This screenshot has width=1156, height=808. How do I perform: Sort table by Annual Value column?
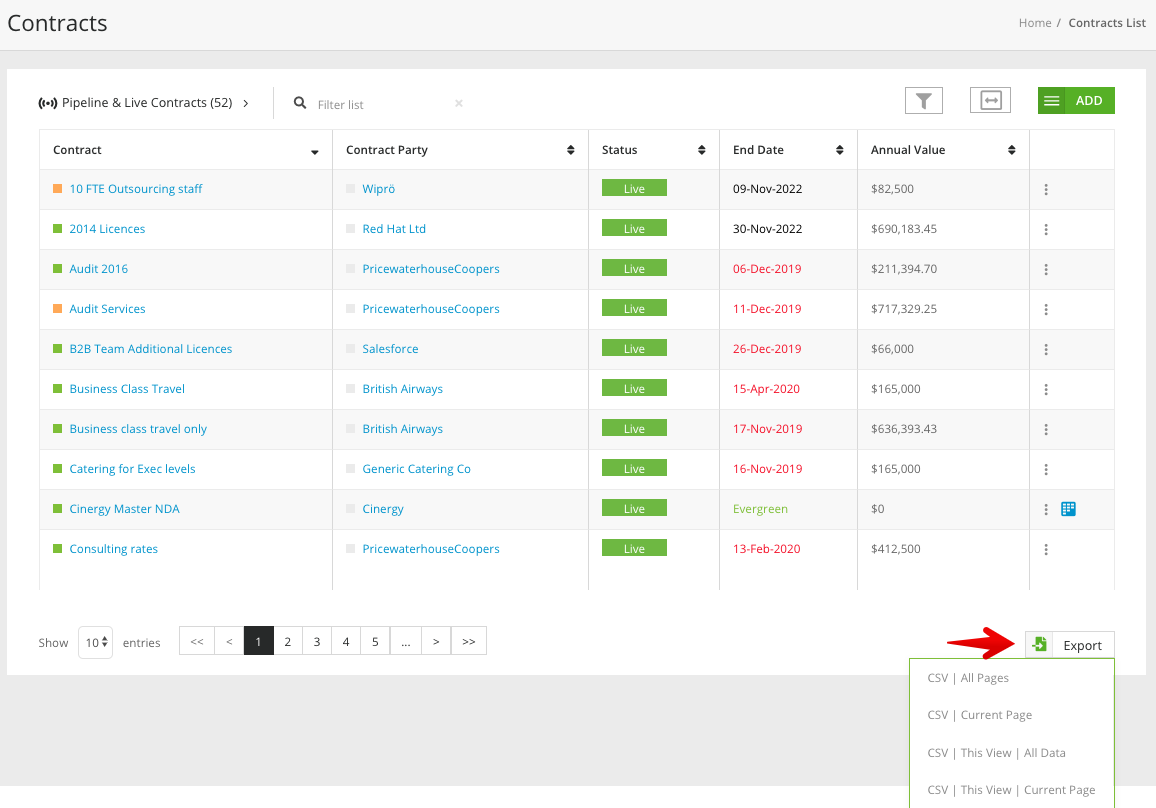1012,150
